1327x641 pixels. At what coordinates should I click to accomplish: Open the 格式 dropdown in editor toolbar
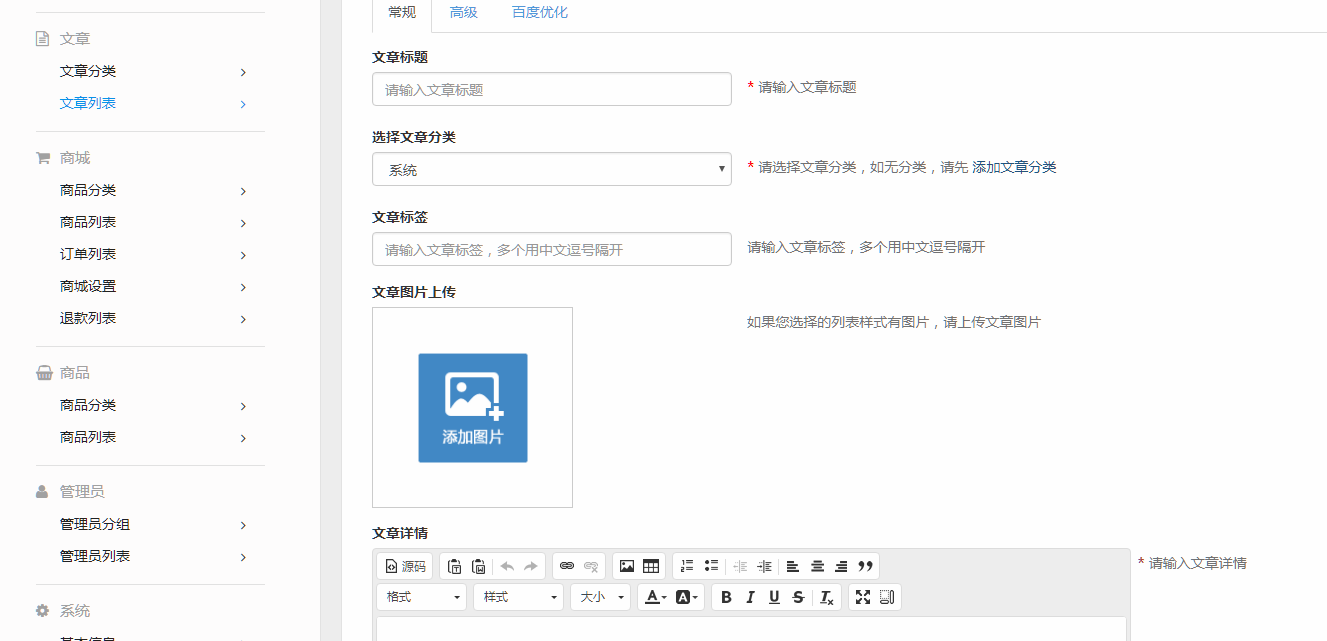point(422,597)
